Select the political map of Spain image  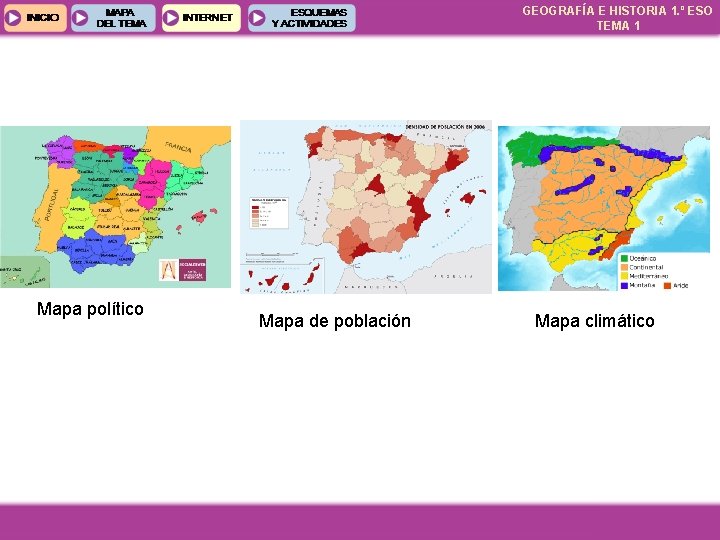click(115, 207)
